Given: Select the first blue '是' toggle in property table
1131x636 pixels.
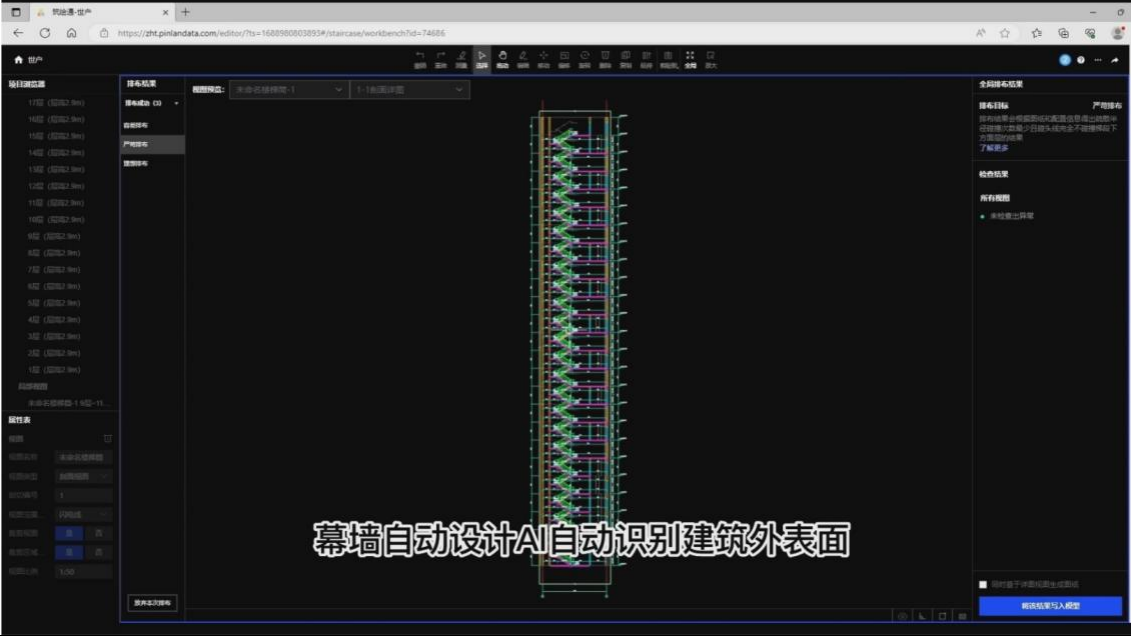Looking at the screenshot, I should (x=69, y=533).
